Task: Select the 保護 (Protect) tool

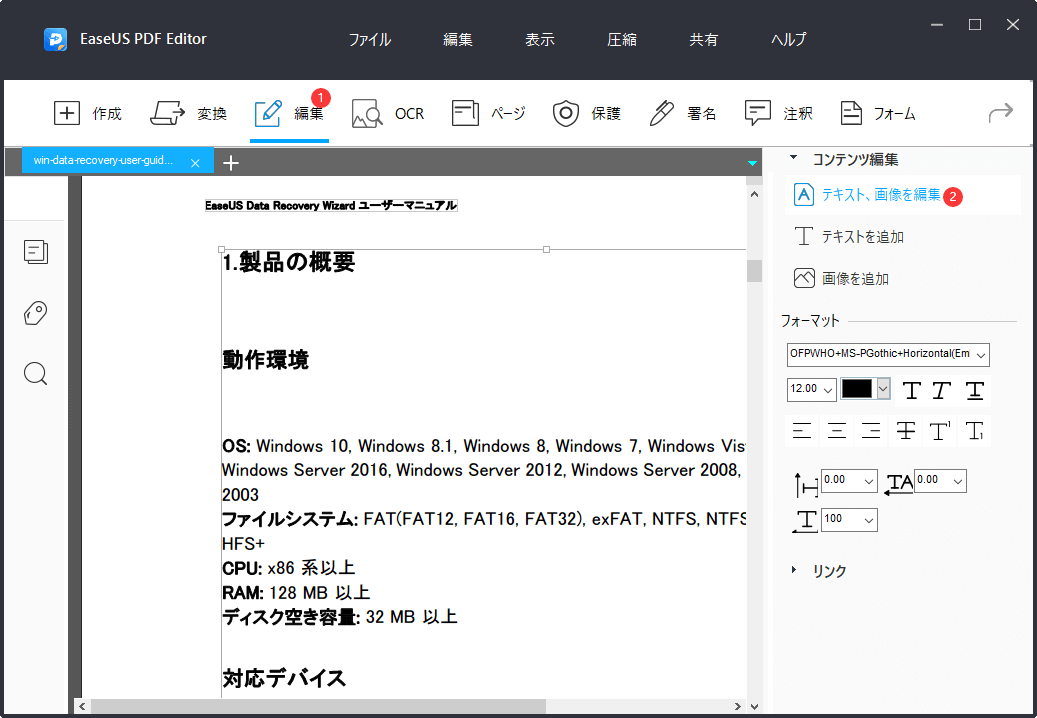Action: [x=587, y=113]
